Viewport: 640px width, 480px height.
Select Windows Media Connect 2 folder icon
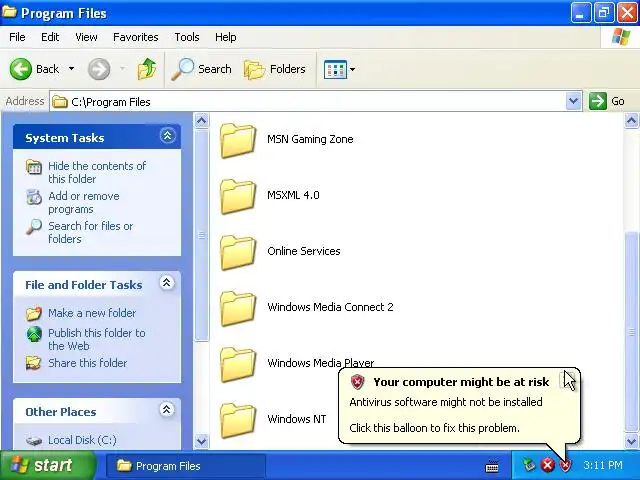[238, 309]
